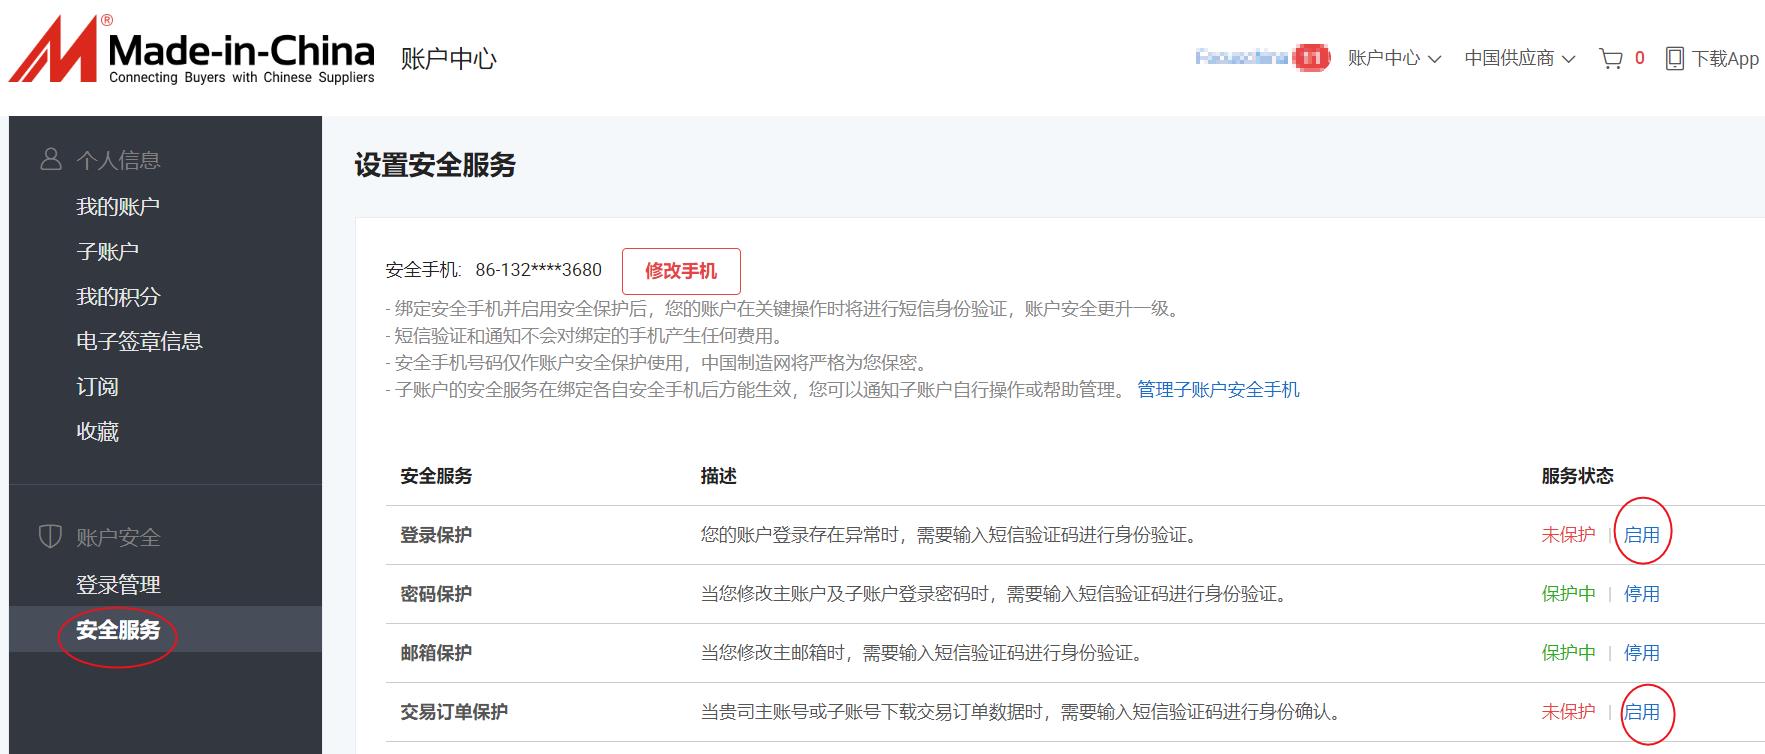Click the 下载App link text

coord(1725,59)
